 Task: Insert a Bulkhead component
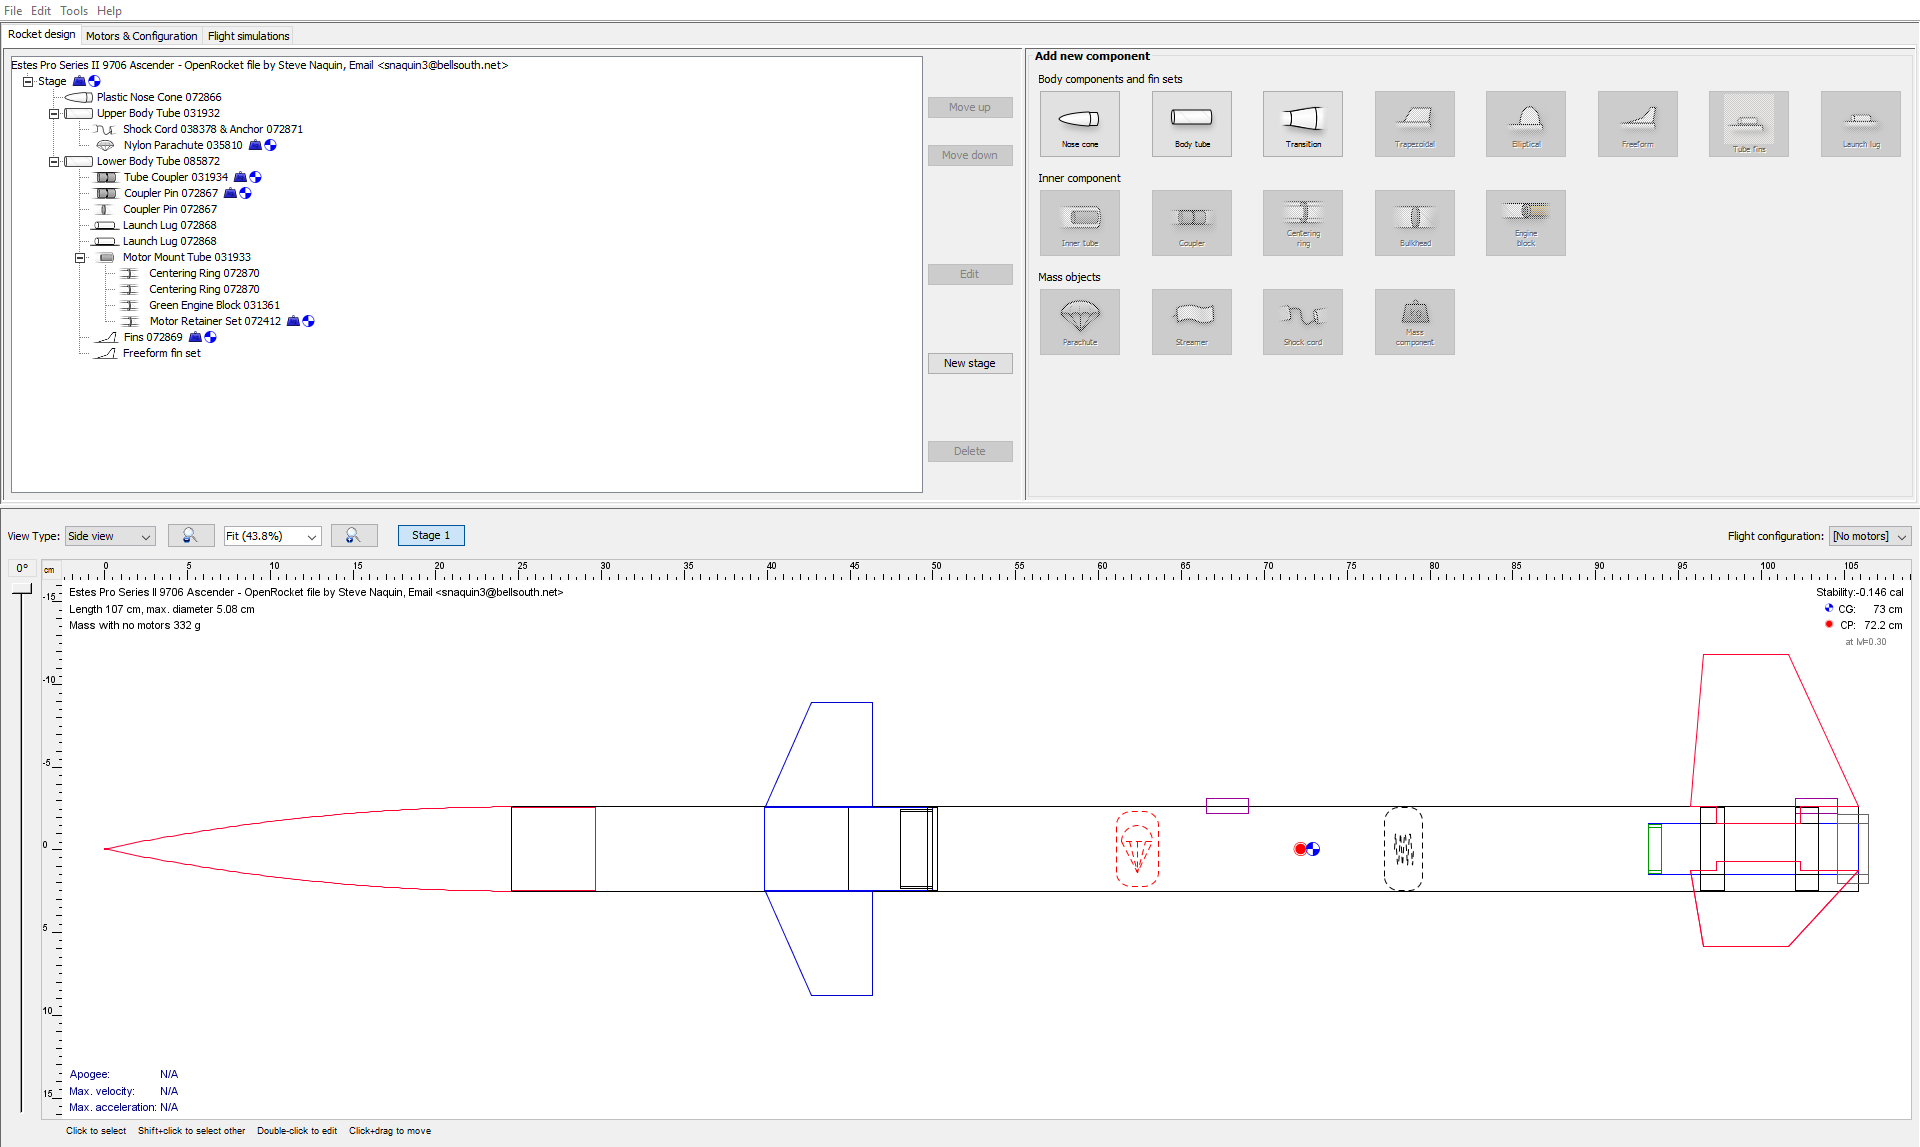click(1414, 222)
